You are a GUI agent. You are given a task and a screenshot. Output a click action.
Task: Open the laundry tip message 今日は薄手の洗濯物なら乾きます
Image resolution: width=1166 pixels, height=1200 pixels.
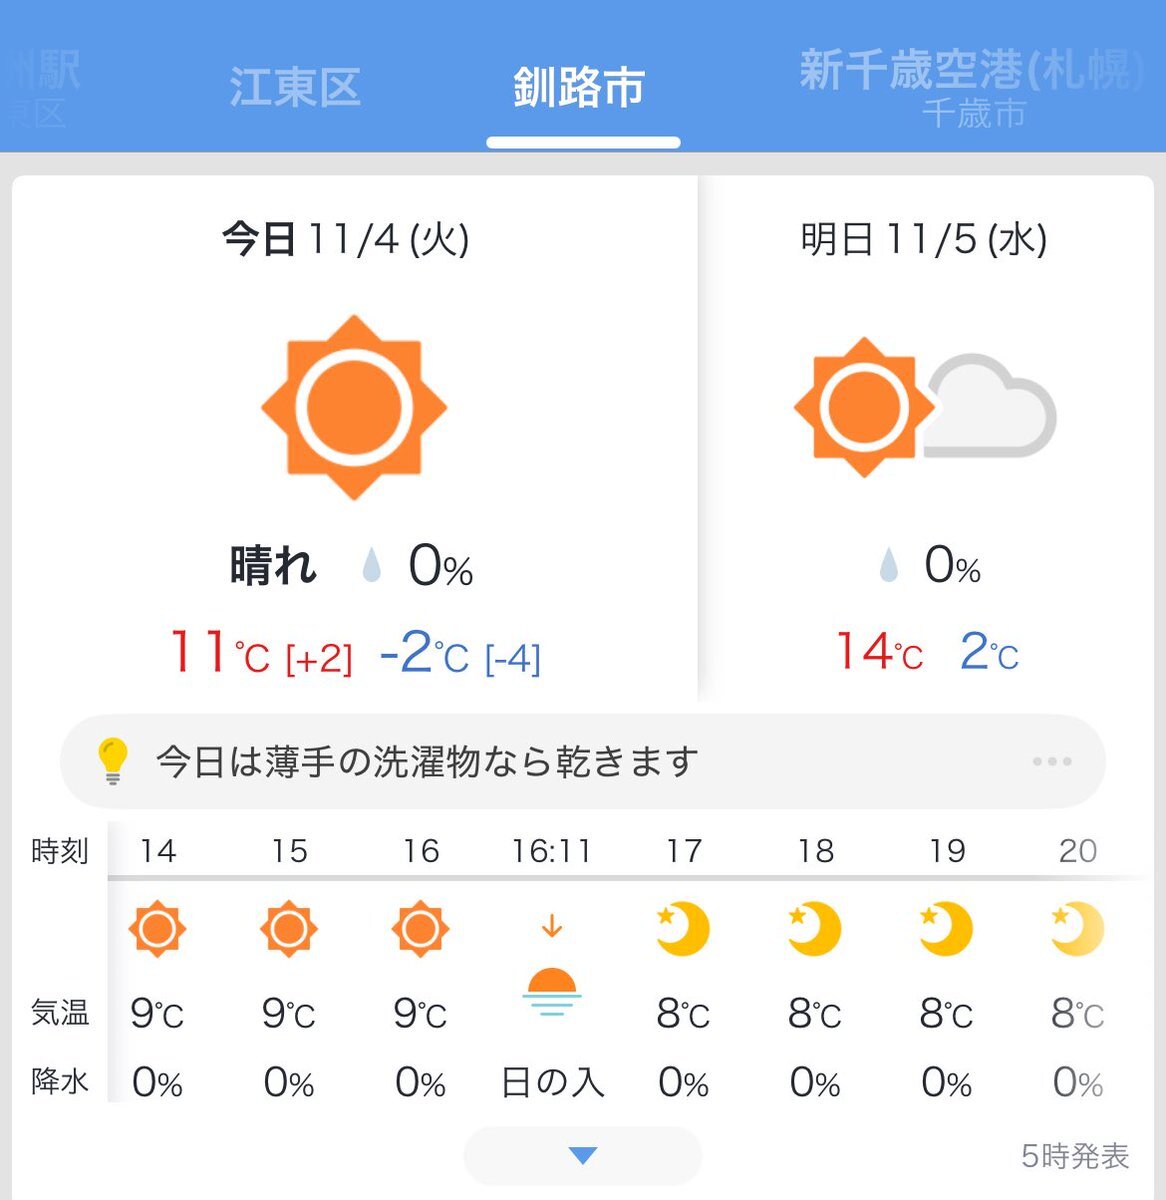tap(427, 762)
